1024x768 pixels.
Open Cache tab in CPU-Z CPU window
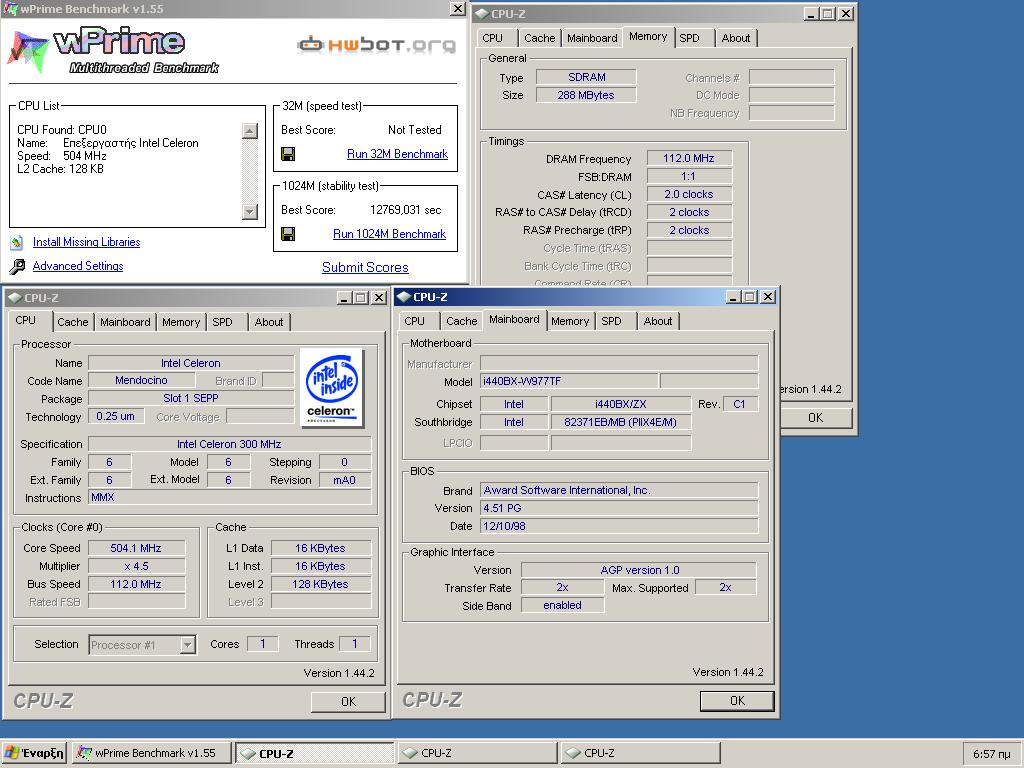tap(72, 322)
